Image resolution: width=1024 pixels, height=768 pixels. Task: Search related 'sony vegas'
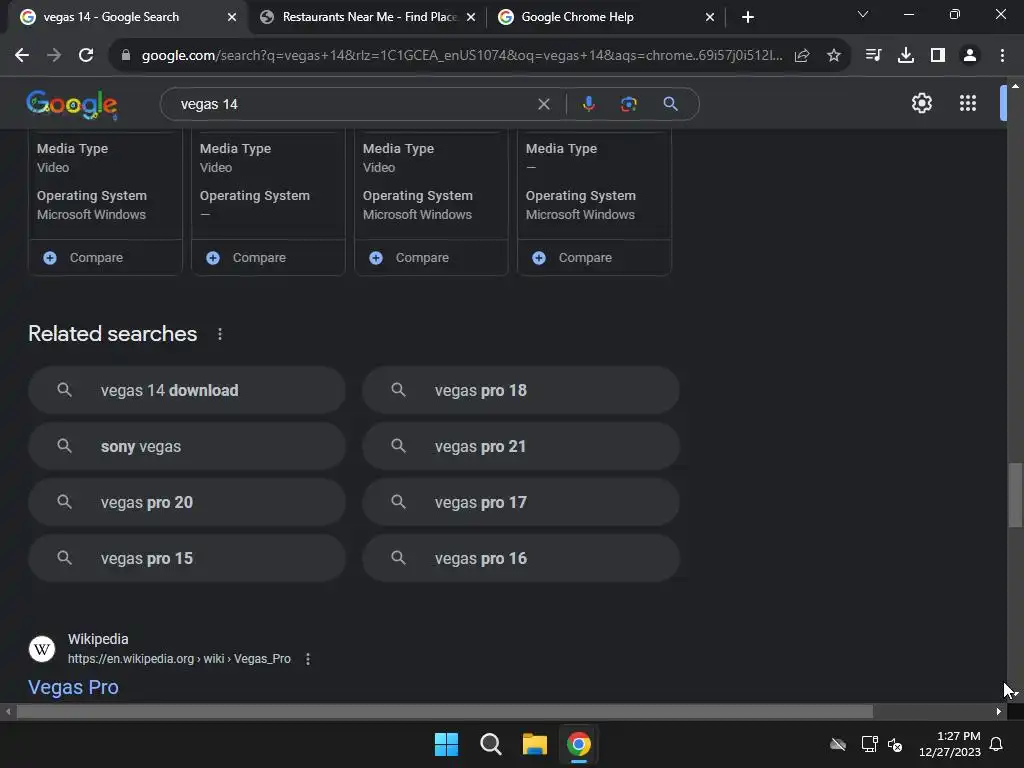coord(187,447)
